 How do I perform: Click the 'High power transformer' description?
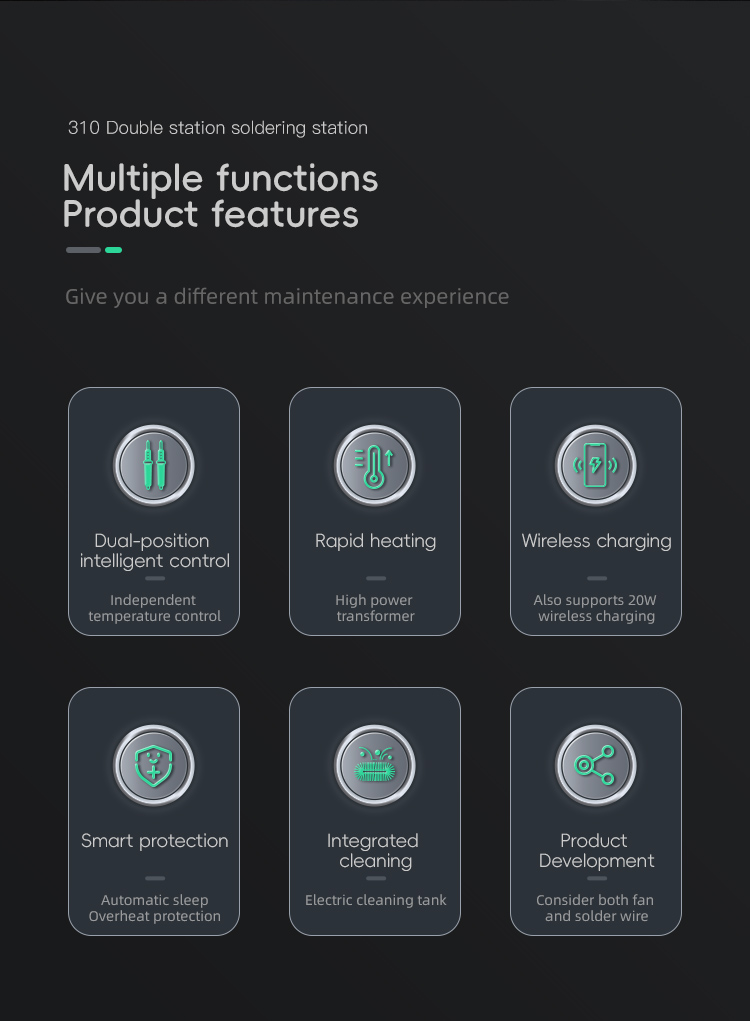coord(375,608)
